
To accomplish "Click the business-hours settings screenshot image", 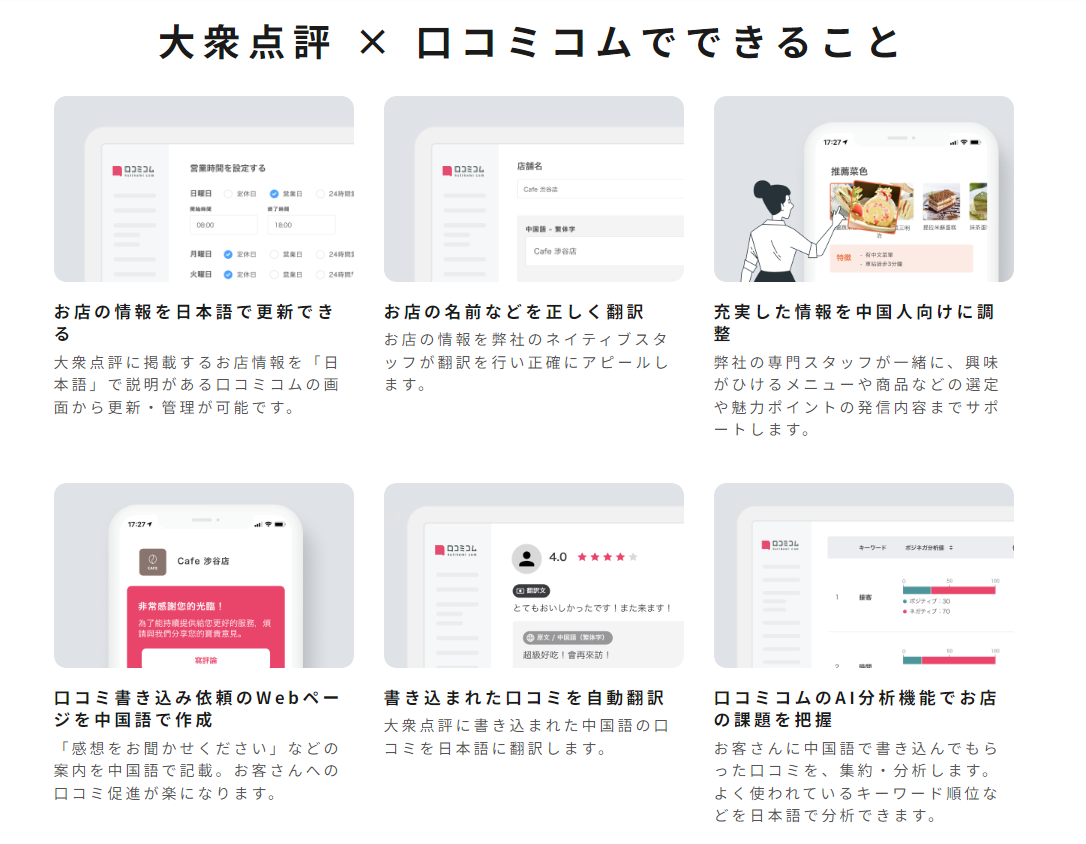I will coord(204,189).
